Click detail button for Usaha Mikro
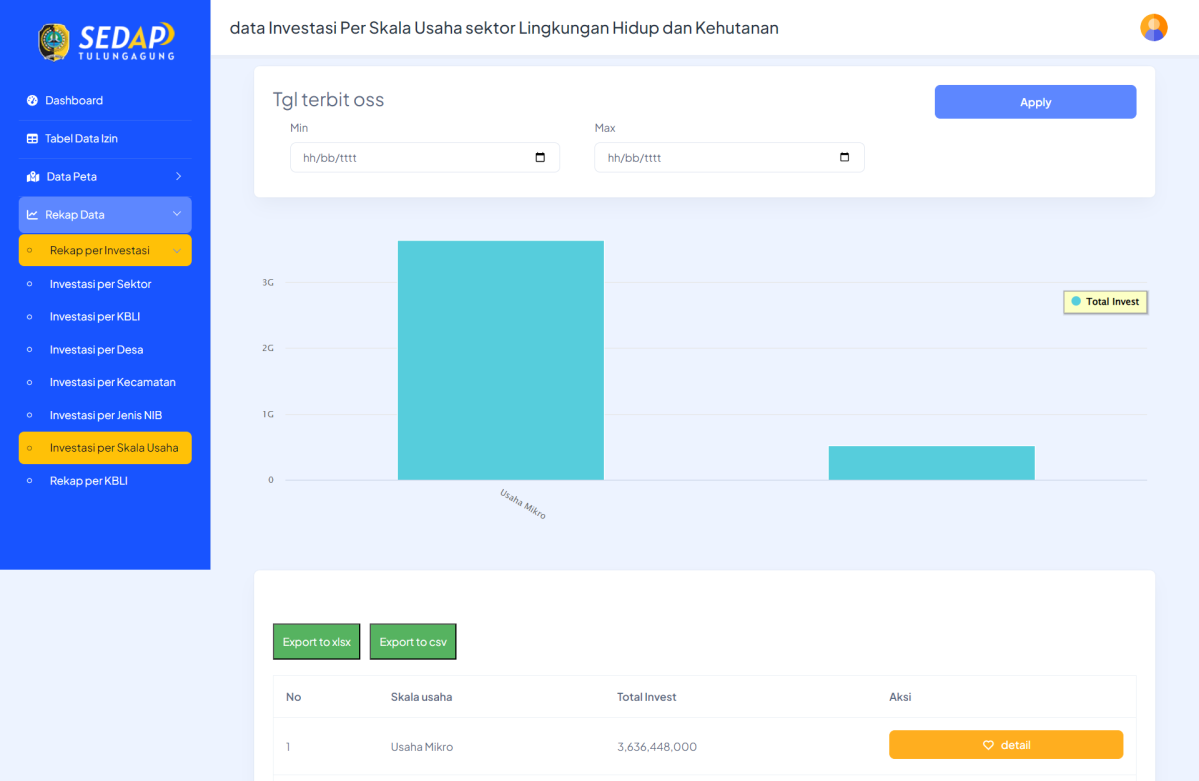The width and height of the screenshot is (1199, 781). click(1006, 745)
